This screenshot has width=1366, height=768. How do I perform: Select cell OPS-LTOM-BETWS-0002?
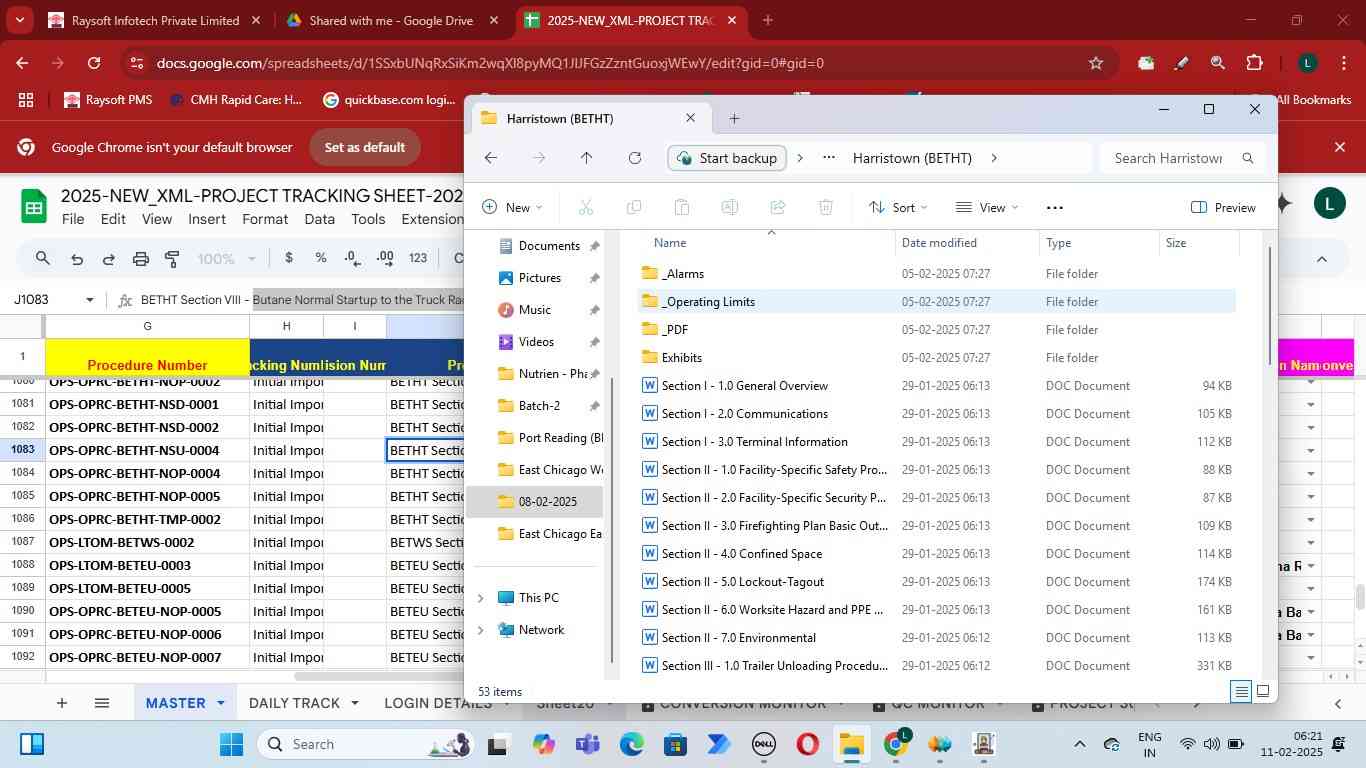[147, 543]
